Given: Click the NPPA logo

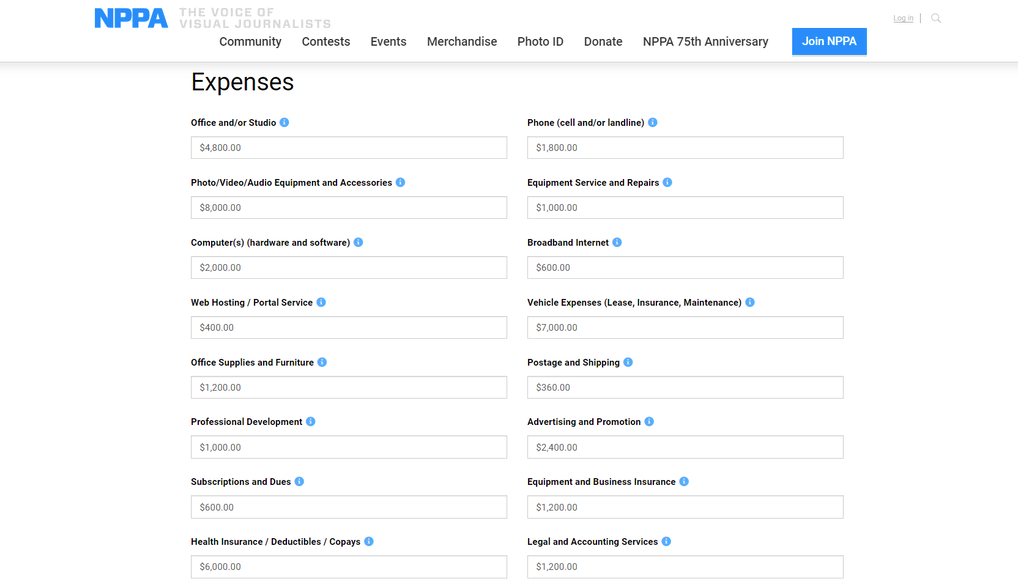Looking at the screenshot, I should click(131, 18).
